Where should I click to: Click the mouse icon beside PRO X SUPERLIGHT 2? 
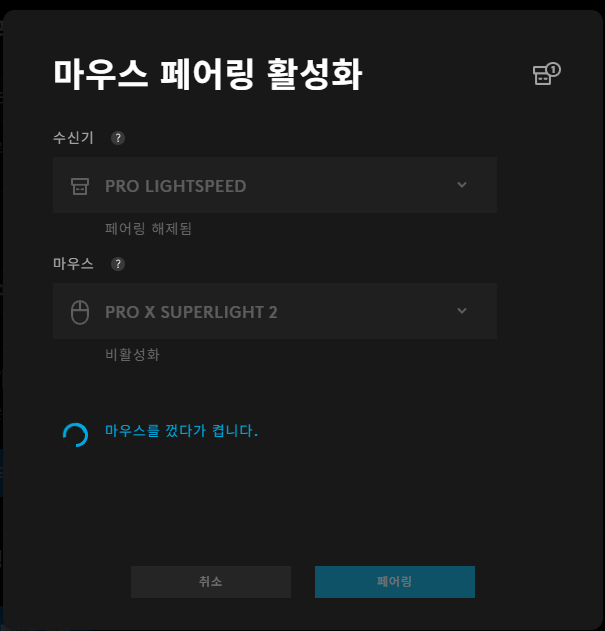point(80,312)
